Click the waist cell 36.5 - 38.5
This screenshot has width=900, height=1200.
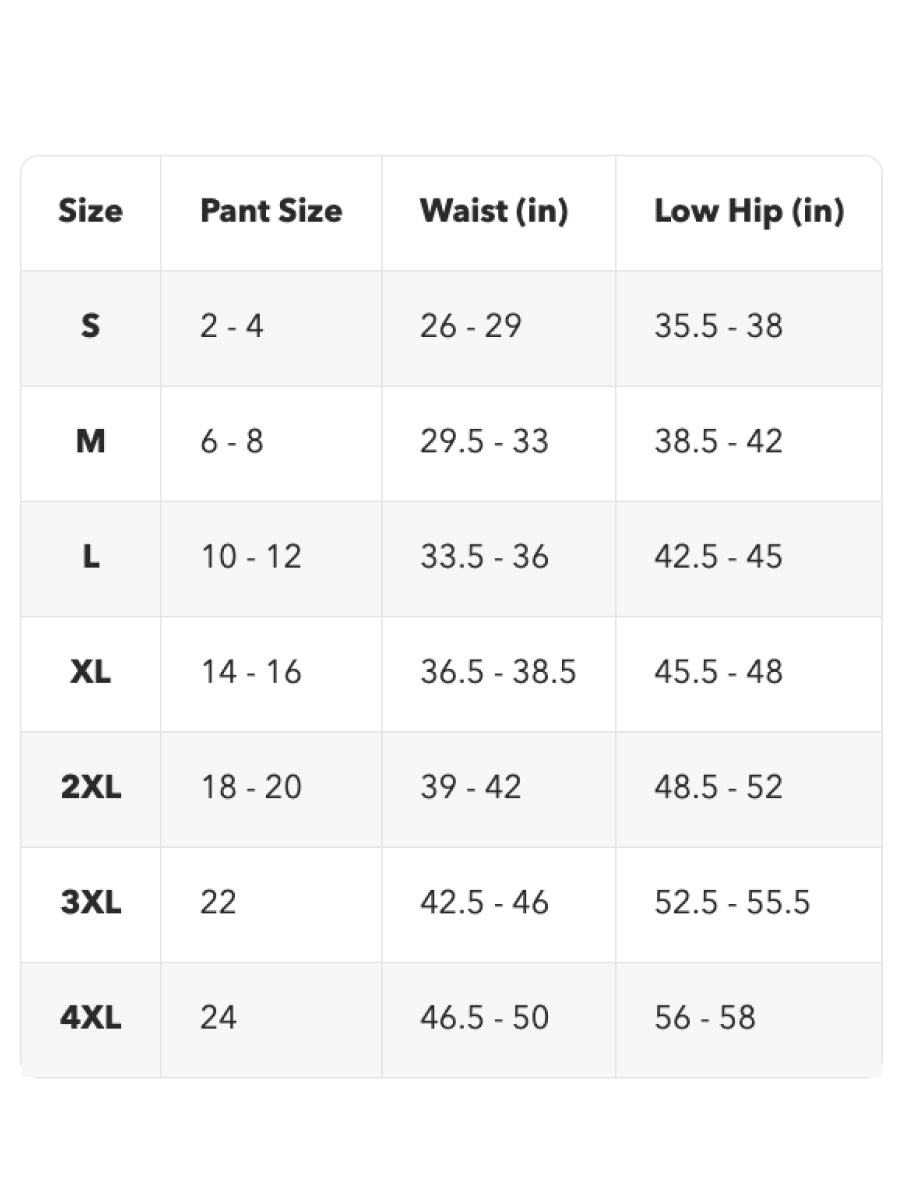pyautogui.click(x=498, y=672)
